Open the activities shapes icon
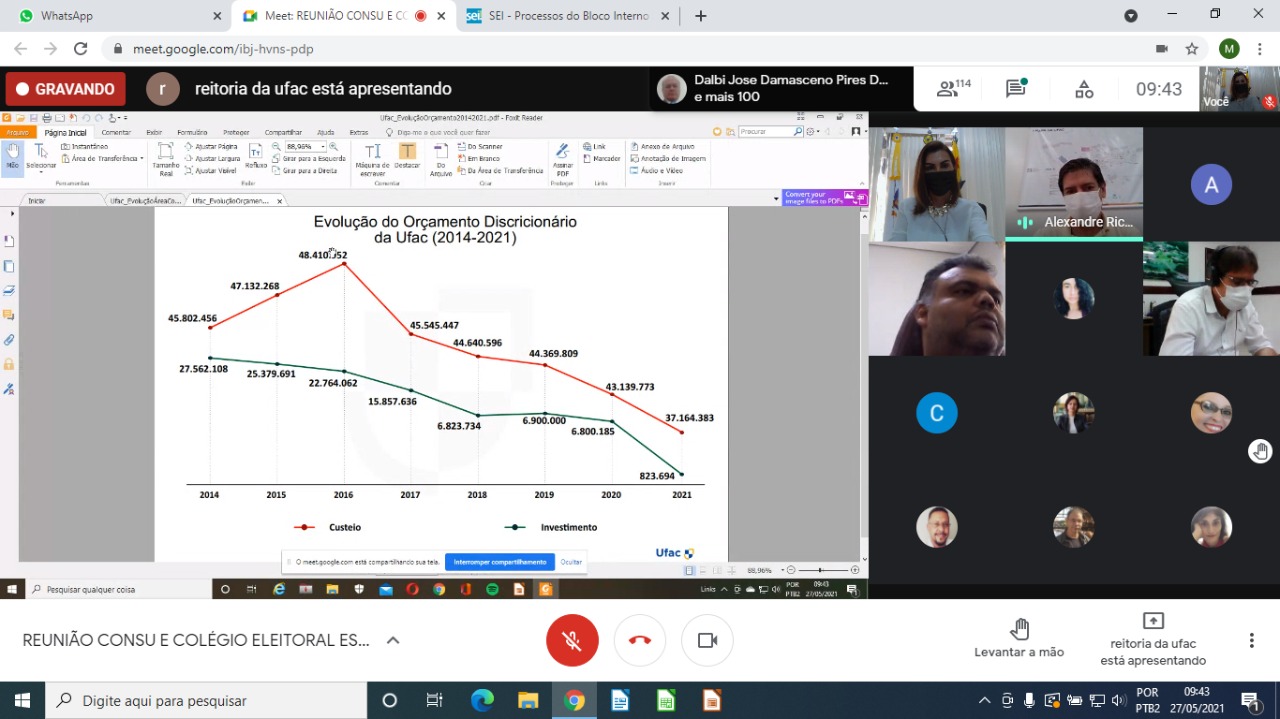 1084,89
